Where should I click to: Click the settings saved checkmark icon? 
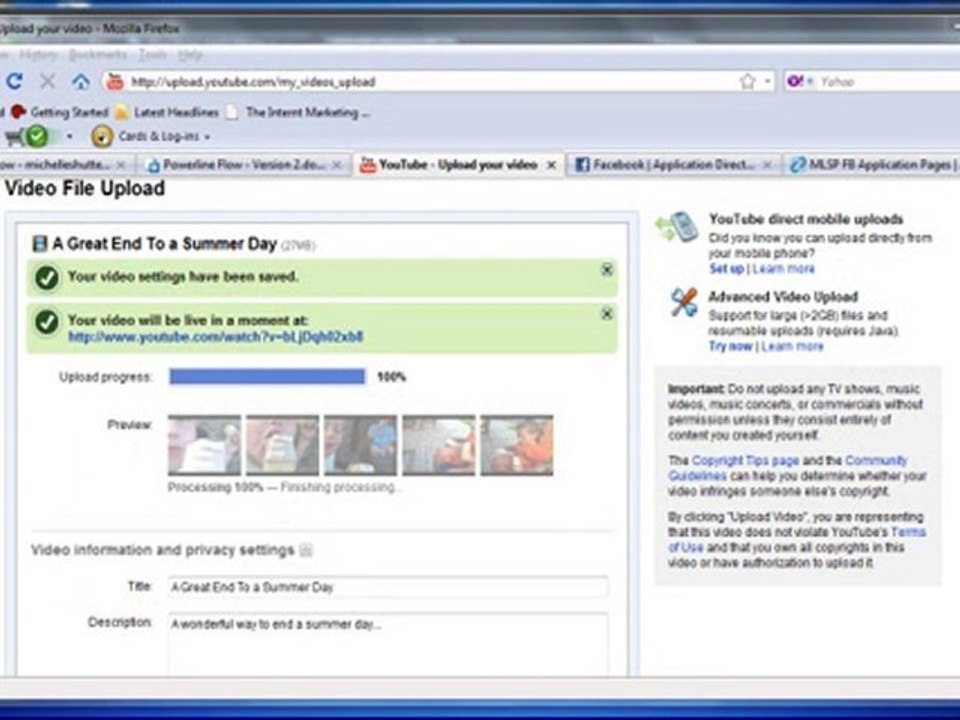pos(47,277)
